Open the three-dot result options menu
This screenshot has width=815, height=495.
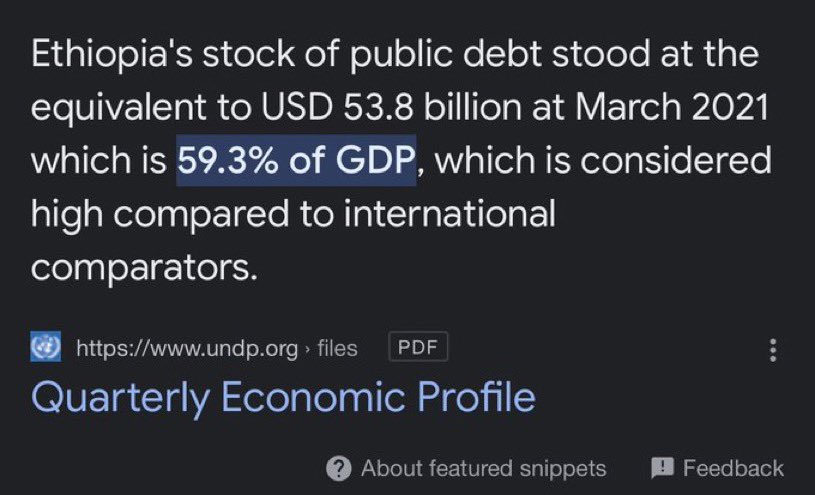point(773,350)
